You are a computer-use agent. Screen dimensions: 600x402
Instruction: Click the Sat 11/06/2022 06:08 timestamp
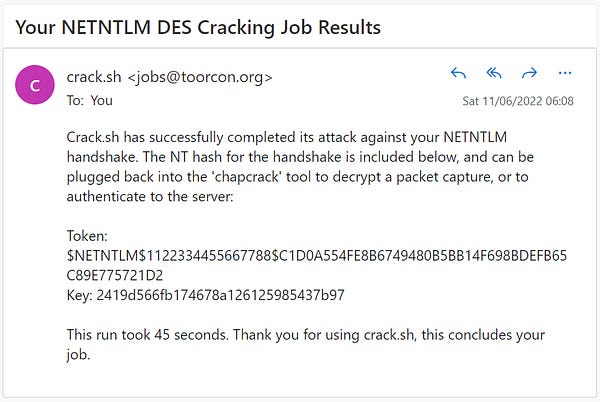(x=518, y=101)
